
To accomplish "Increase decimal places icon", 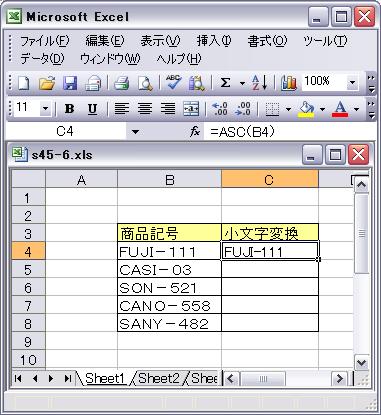I will pyautogui.click(x=220, y=109).
